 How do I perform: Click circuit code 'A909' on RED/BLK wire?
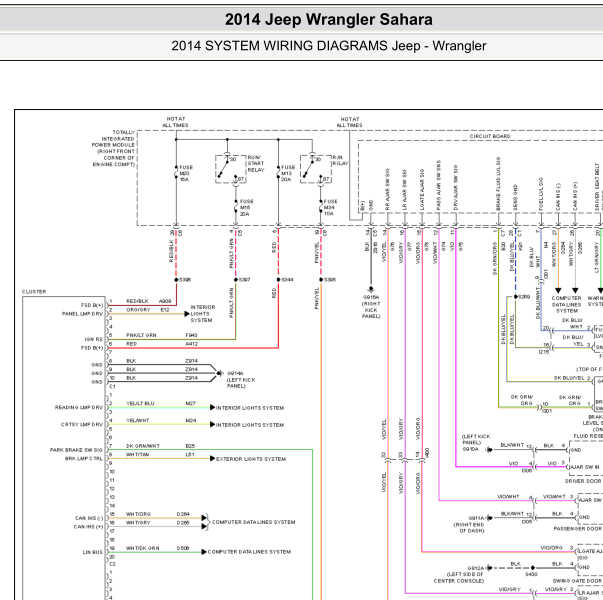click(165, 301)
